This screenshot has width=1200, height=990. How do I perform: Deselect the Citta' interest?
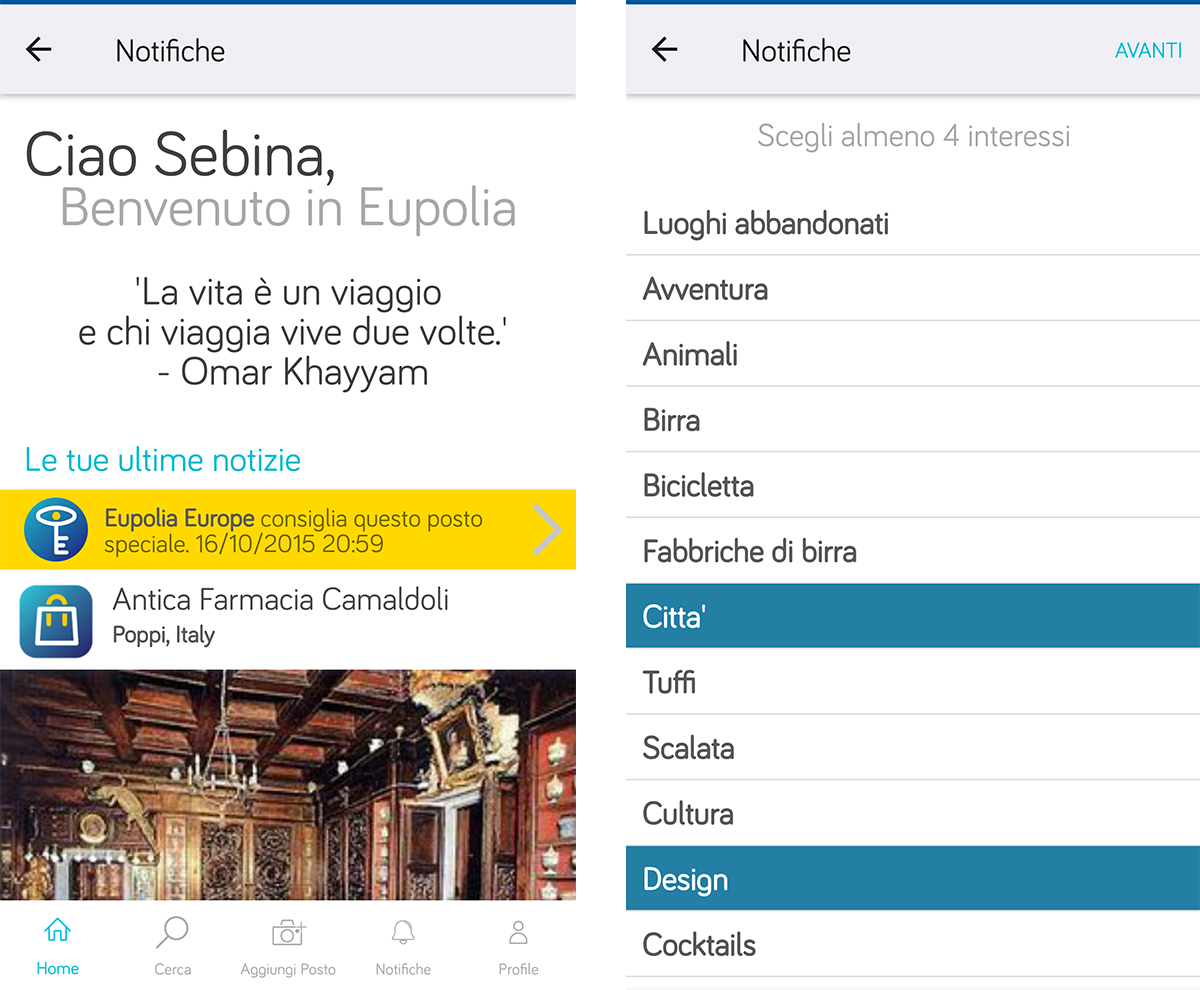click(x=912, y=617)
